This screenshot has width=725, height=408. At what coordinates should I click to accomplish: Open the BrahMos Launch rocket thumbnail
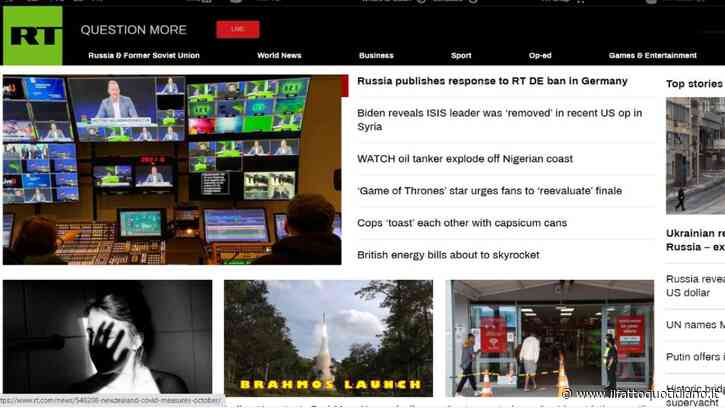328,338
